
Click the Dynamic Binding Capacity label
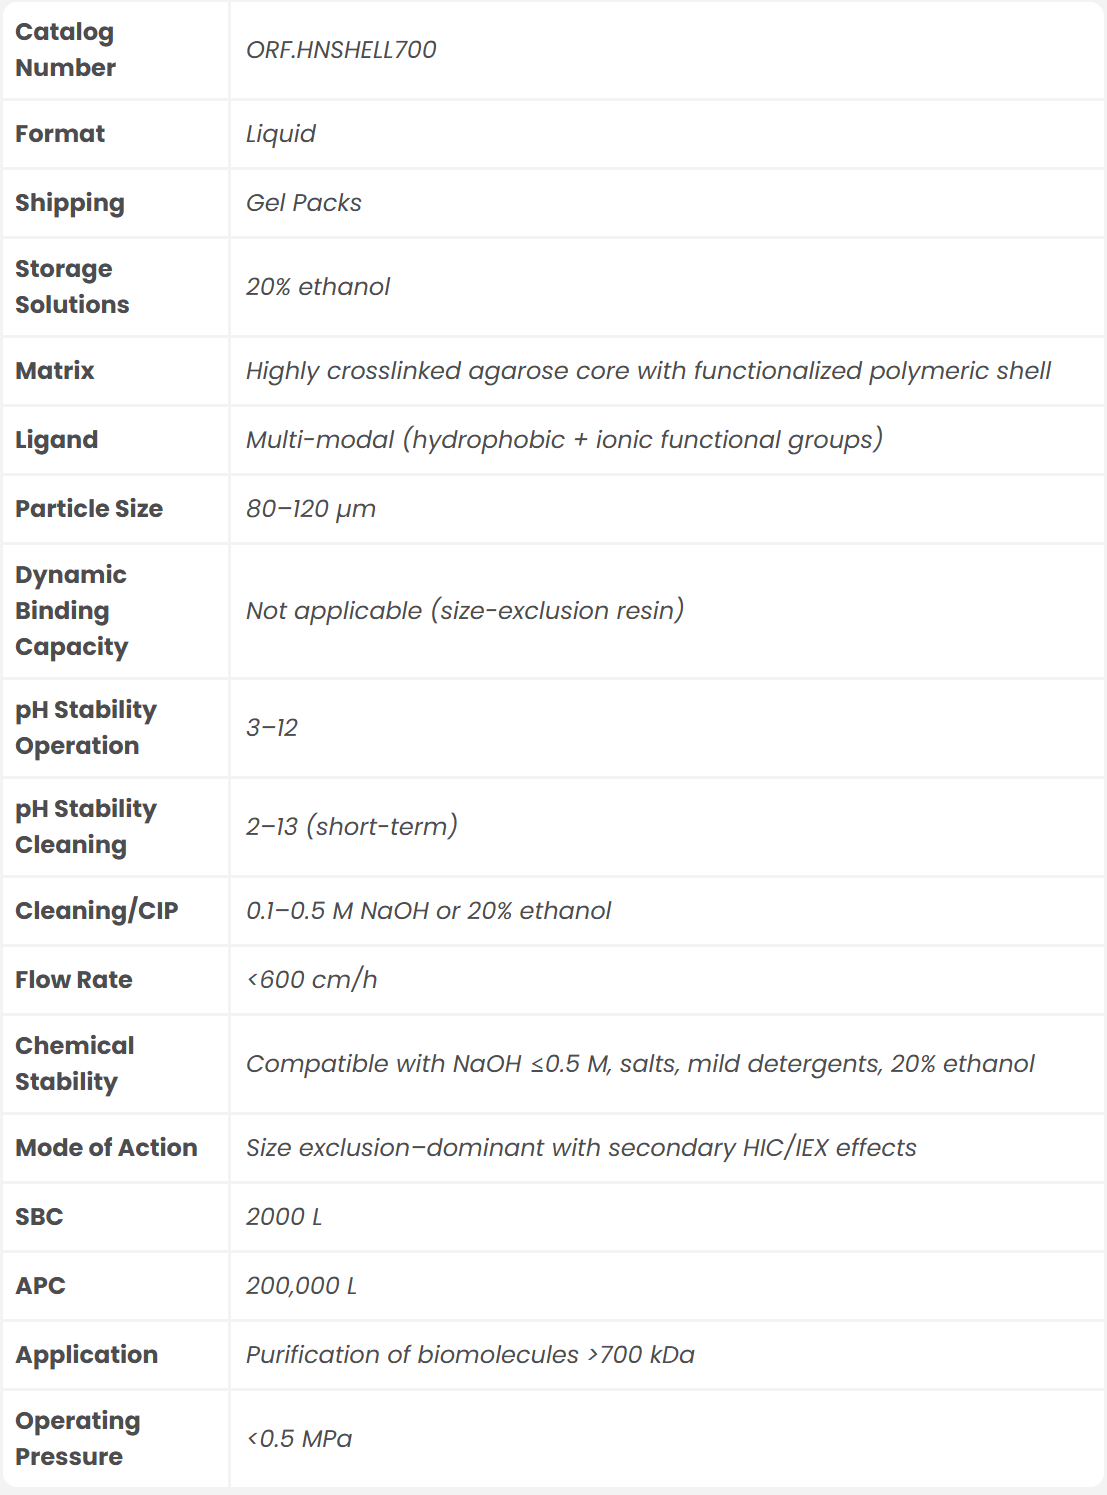(72, 611)
